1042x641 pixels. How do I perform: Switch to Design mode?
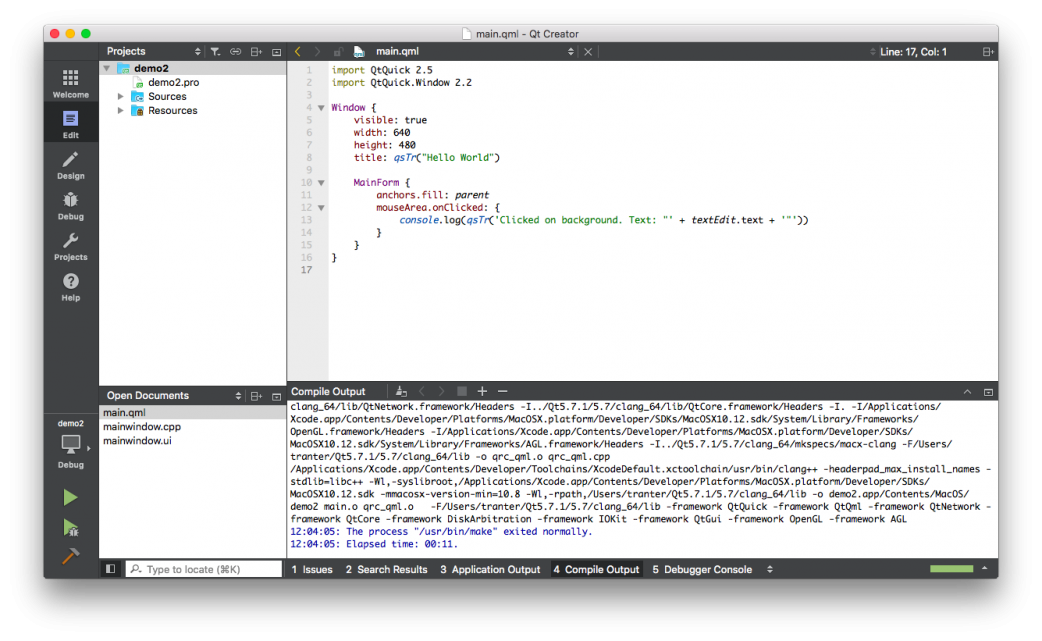tap(70, 165)
